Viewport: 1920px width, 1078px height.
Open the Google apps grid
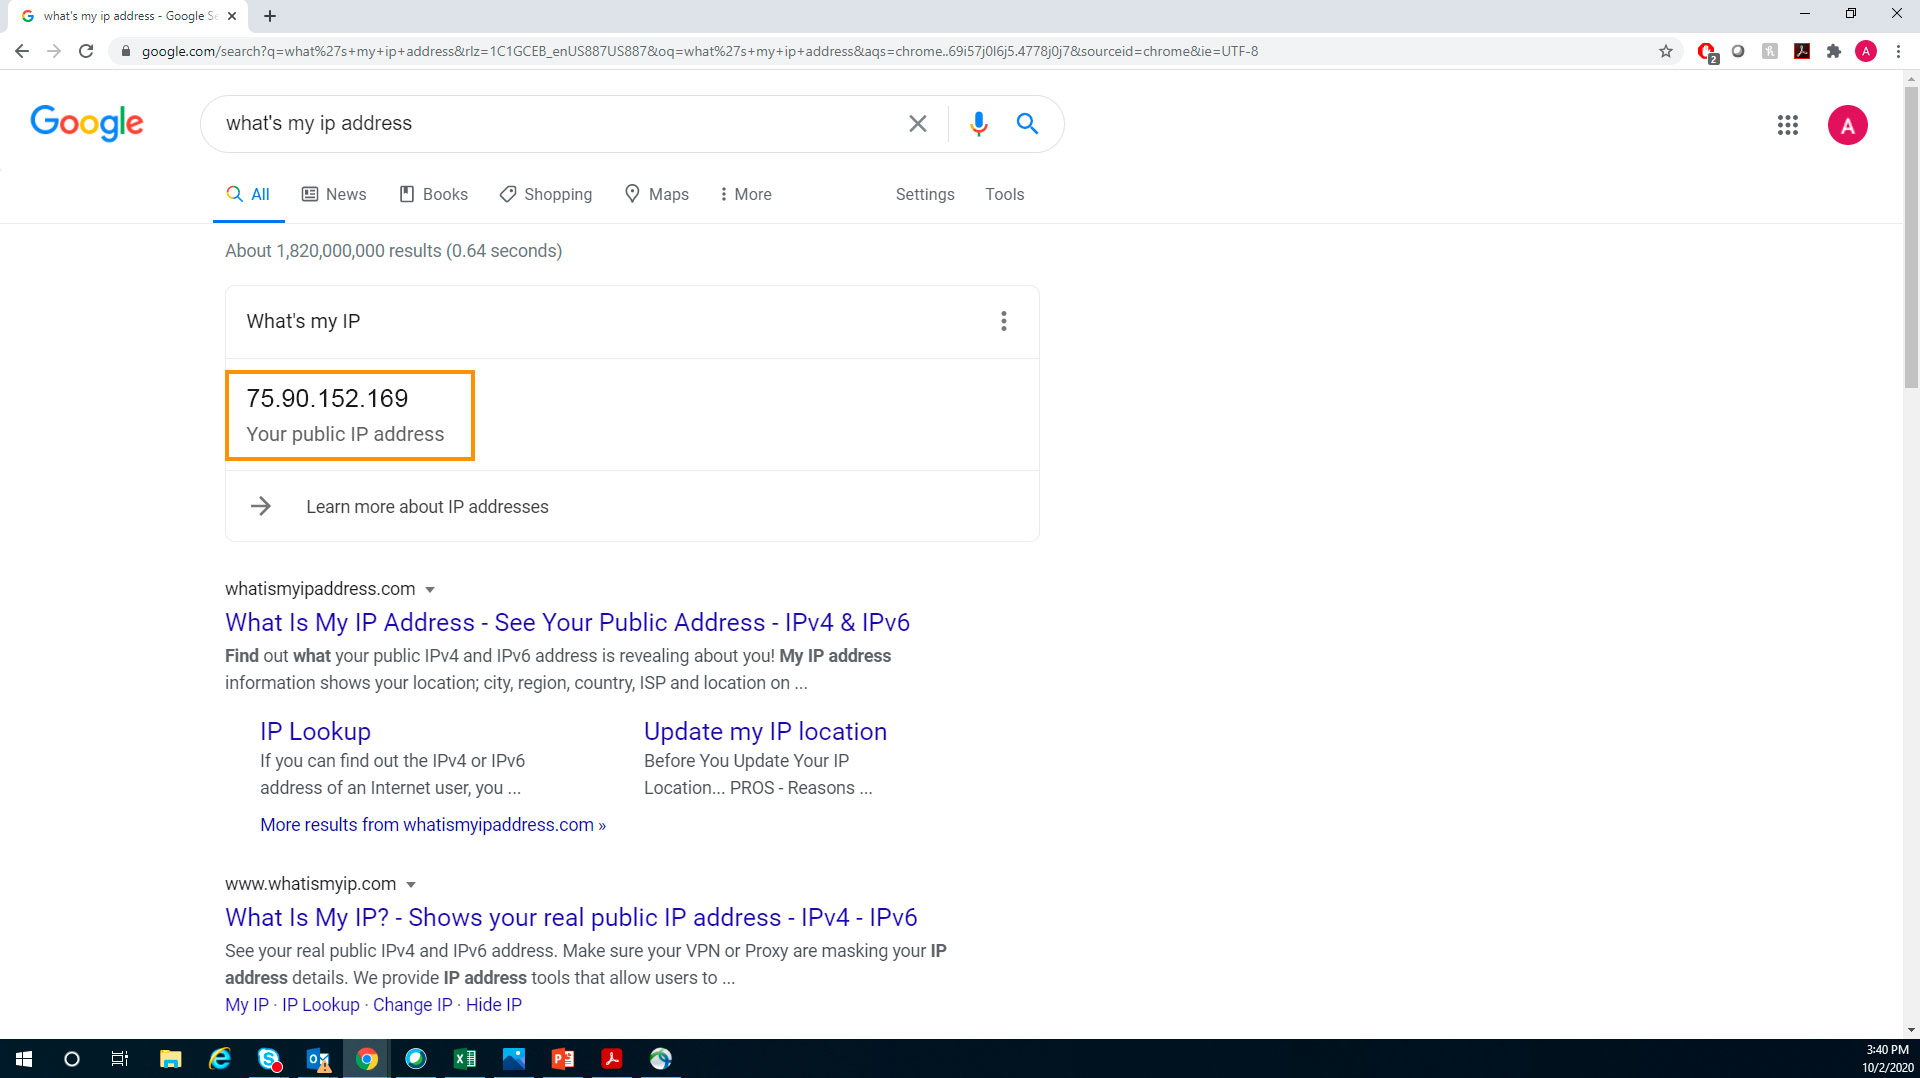[1787, 125]
